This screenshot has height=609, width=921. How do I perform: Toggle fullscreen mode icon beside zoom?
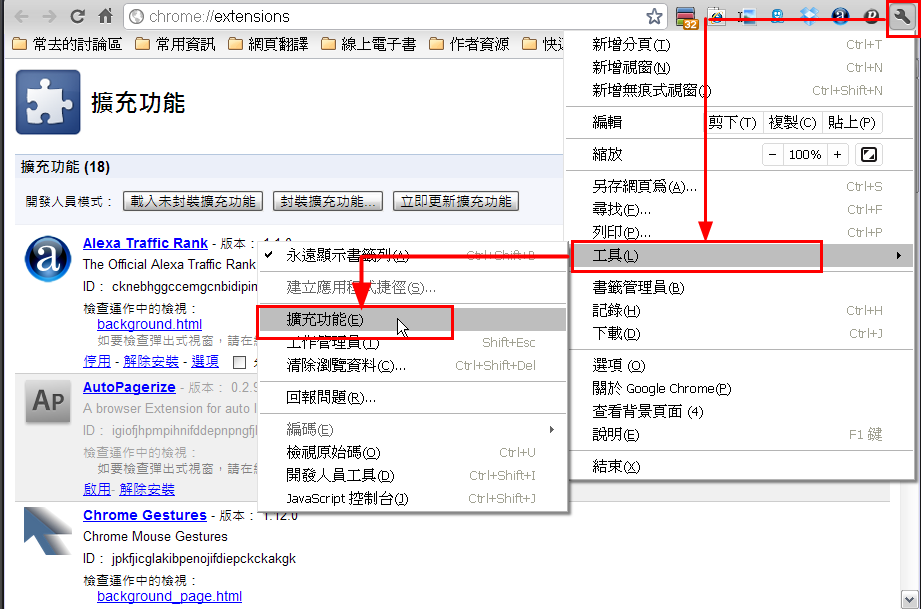pos(869,154)
